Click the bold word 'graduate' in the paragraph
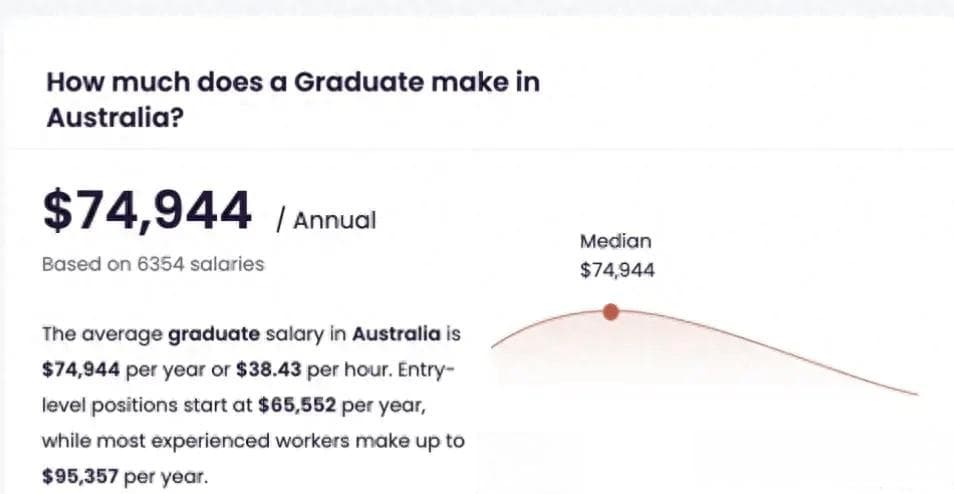Screen dimensions: 954x494 click(x=214, y=335)
